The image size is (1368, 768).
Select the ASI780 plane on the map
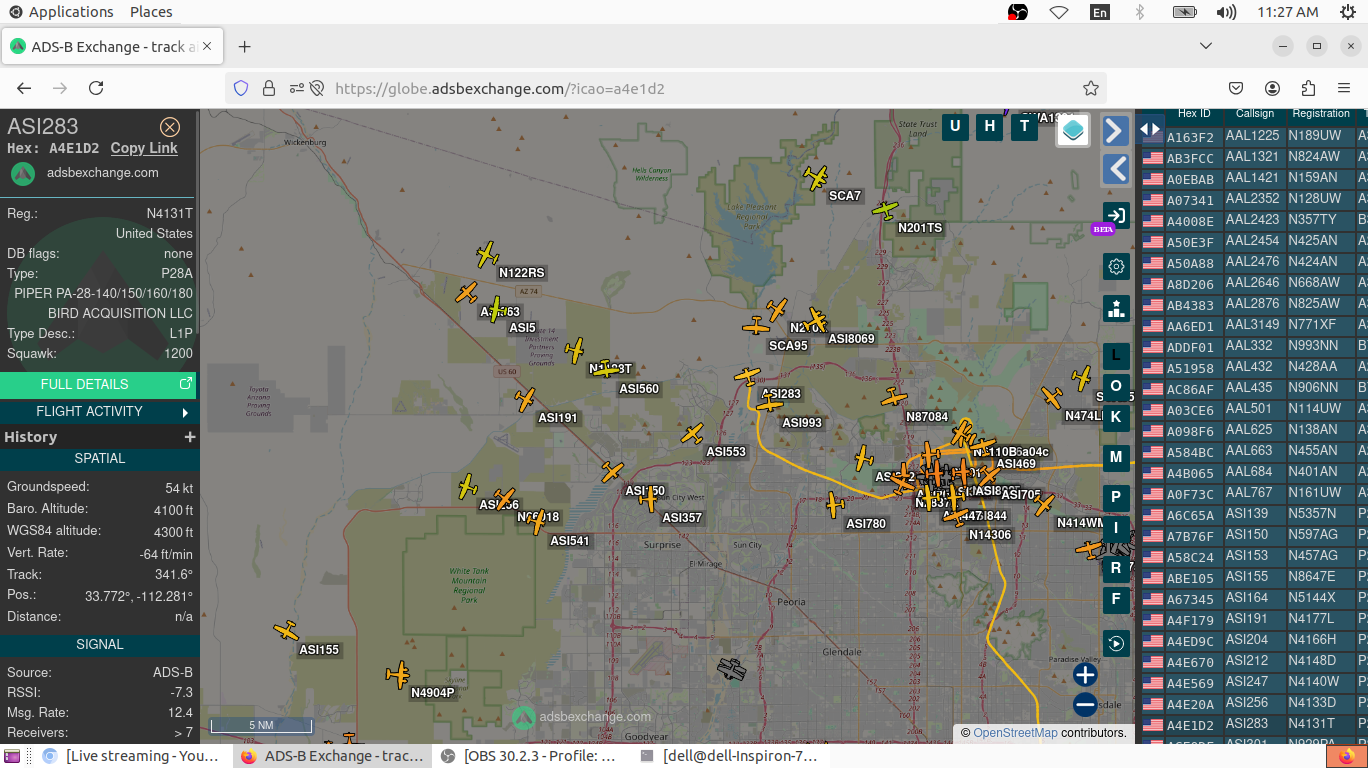point(835,505)
